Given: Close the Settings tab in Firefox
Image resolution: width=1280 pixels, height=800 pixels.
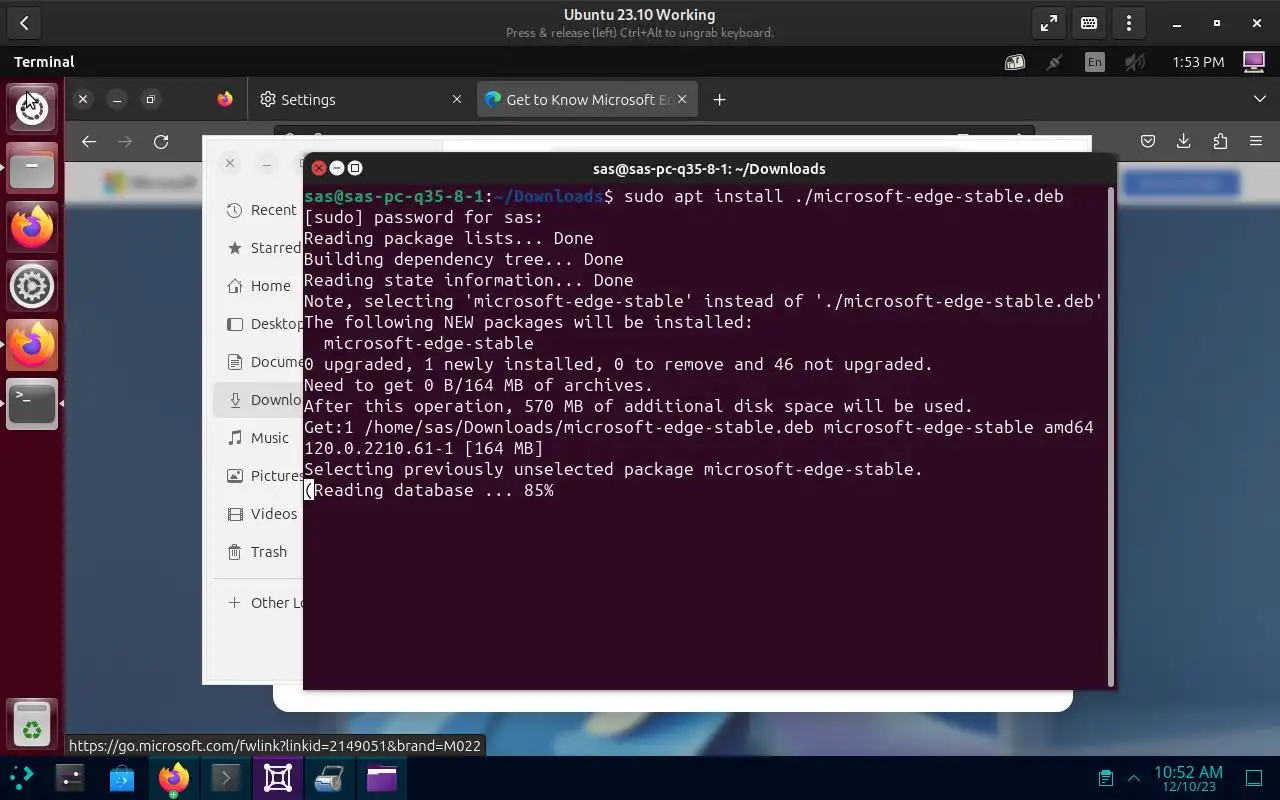Looking at the screenshot, I should point(457,99).
